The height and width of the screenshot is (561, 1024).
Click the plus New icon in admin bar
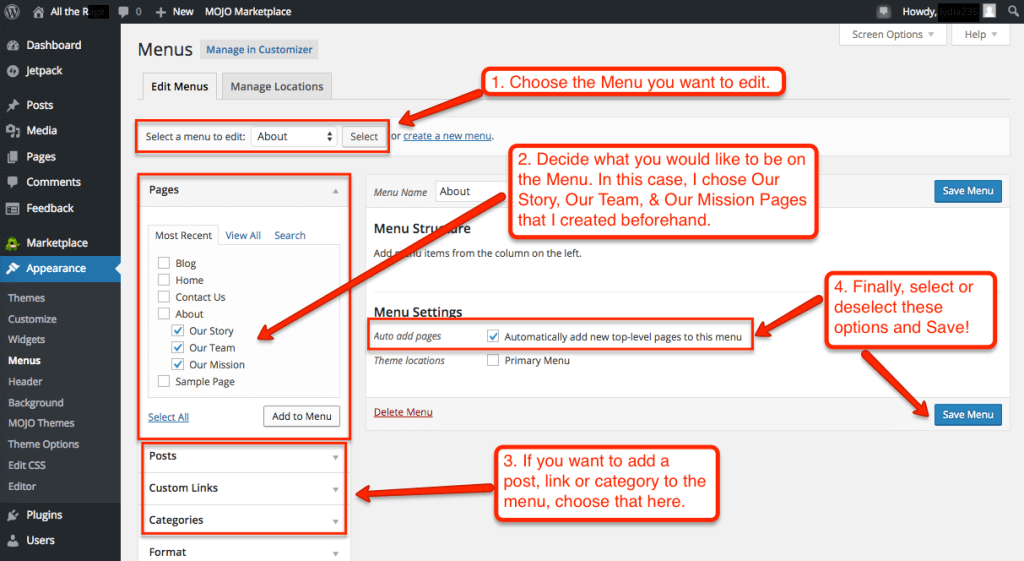(x=161, y=12)
